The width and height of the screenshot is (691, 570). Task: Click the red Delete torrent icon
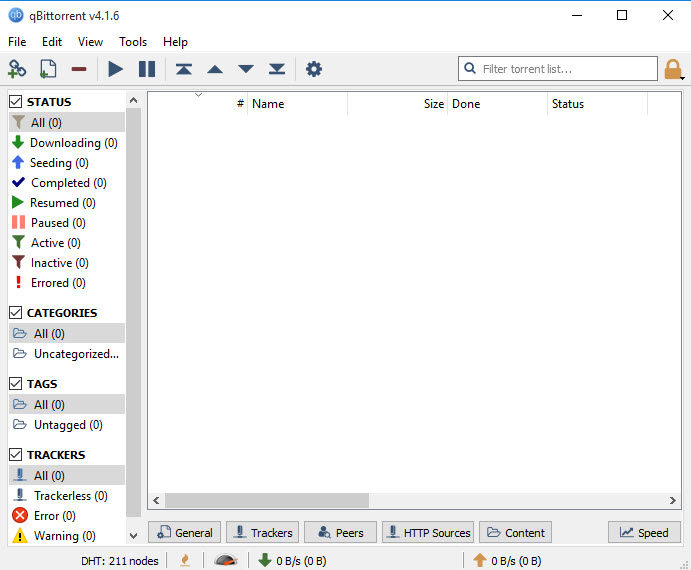click(x=79, y=69)
